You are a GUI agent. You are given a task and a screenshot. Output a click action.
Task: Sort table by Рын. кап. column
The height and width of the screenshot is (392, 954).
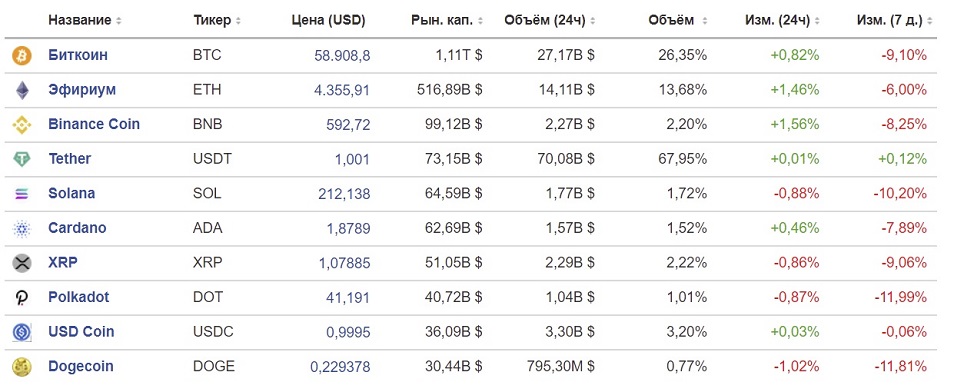(447, 20)
